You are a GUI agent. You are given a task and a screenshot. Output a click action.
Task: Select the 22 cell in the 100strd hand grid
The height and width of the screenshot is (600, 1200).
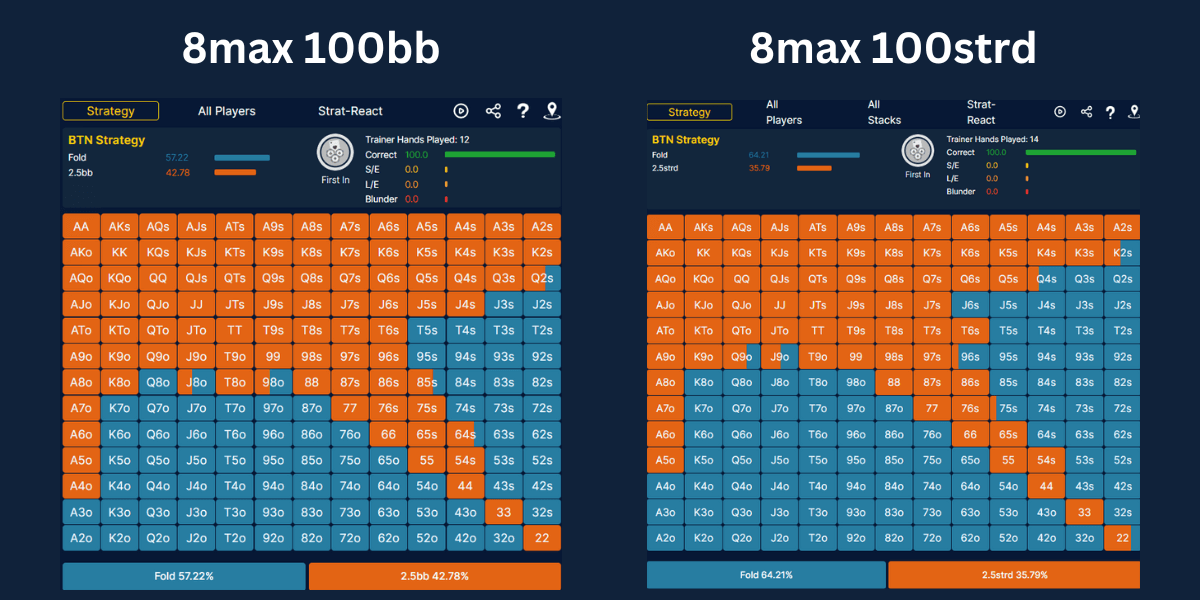coord(1122,538)
